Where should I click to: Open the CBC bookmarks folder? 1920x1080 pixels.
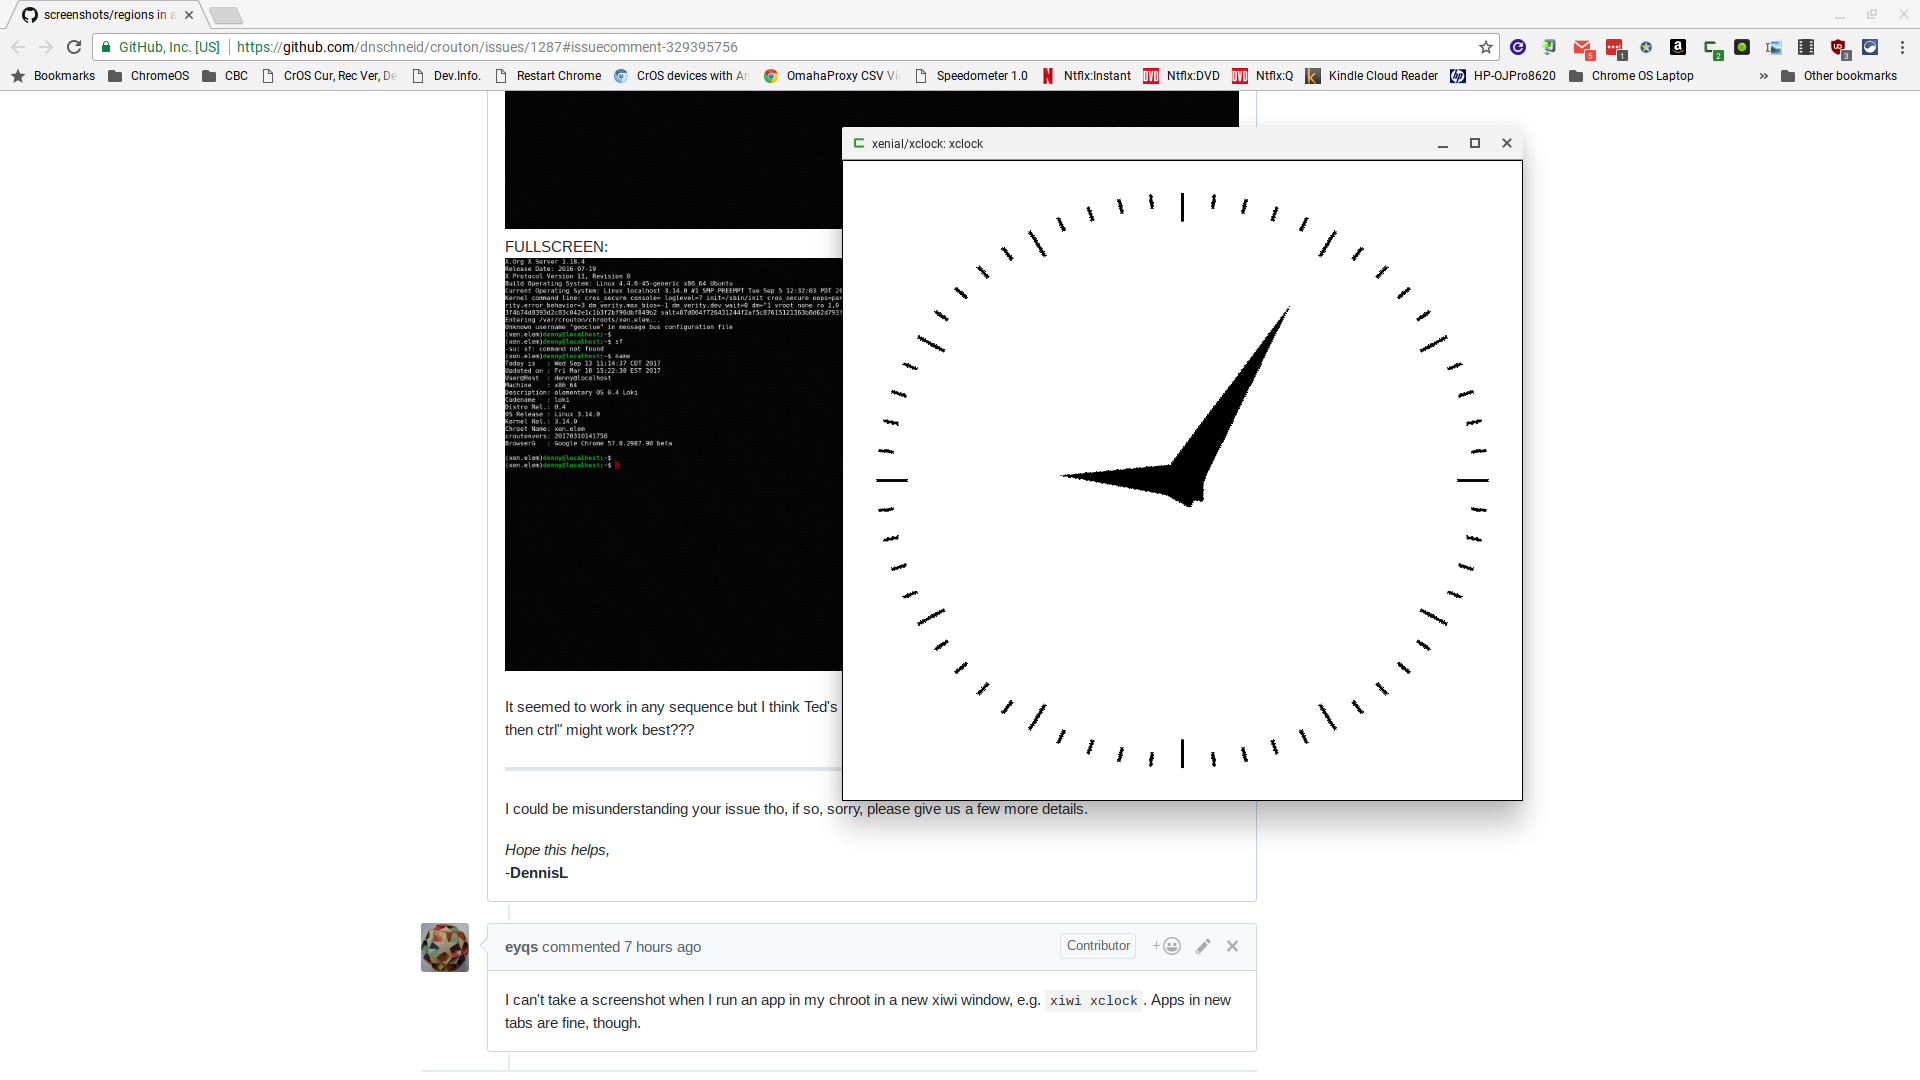point(225,76)
